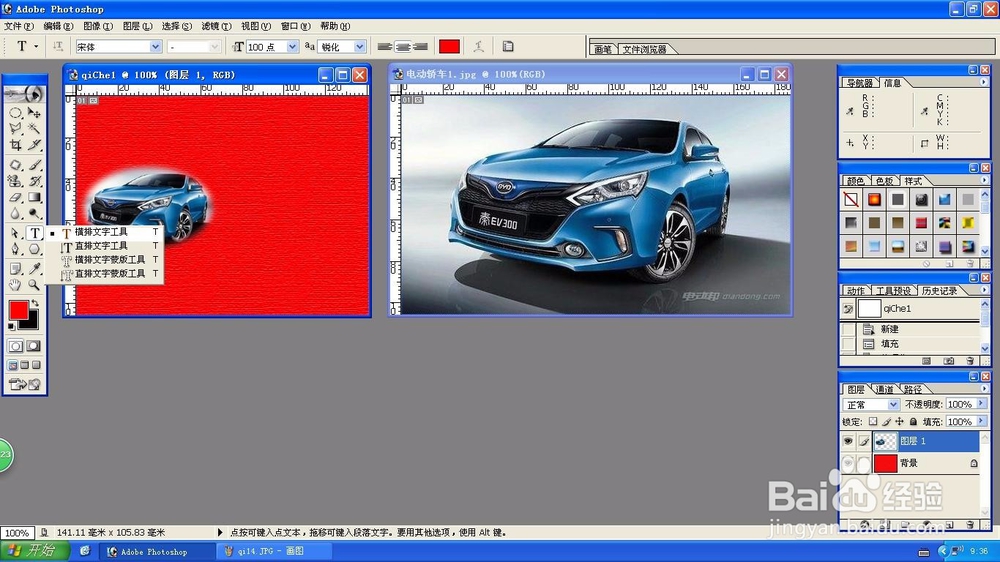The height and width of the screenshot is (562, 1000).
Task: Click red foreground color swatch in toolbox
Action: tap(18, 310)
